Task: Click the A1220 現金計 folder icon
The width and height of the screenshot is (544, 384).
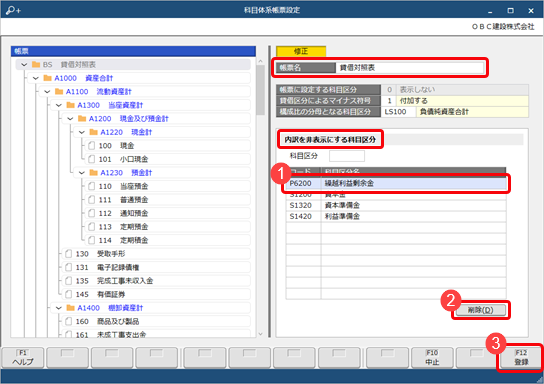Action: click(93, 132)
